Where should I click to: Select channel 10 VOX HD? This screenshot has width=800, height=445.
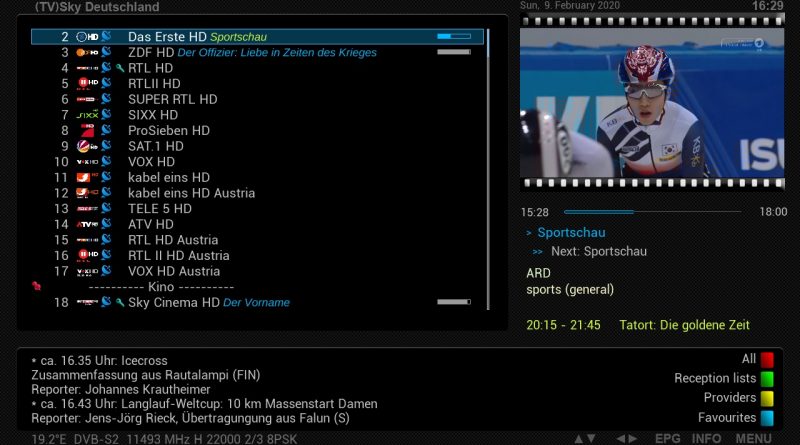(x=257, y=162)
